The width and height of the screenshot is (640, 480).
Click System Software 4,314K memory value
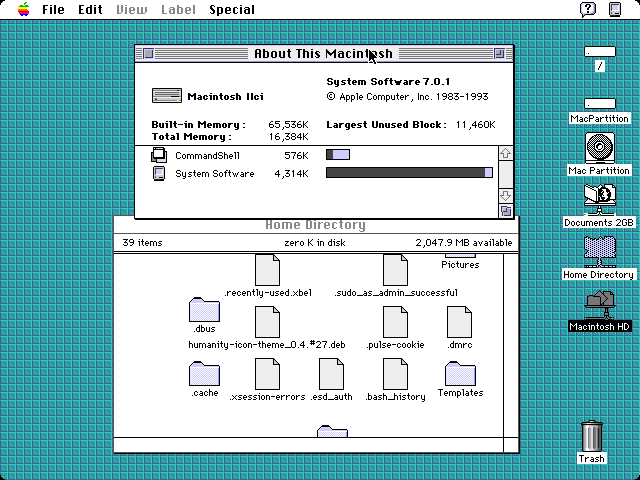pos(291,174)
